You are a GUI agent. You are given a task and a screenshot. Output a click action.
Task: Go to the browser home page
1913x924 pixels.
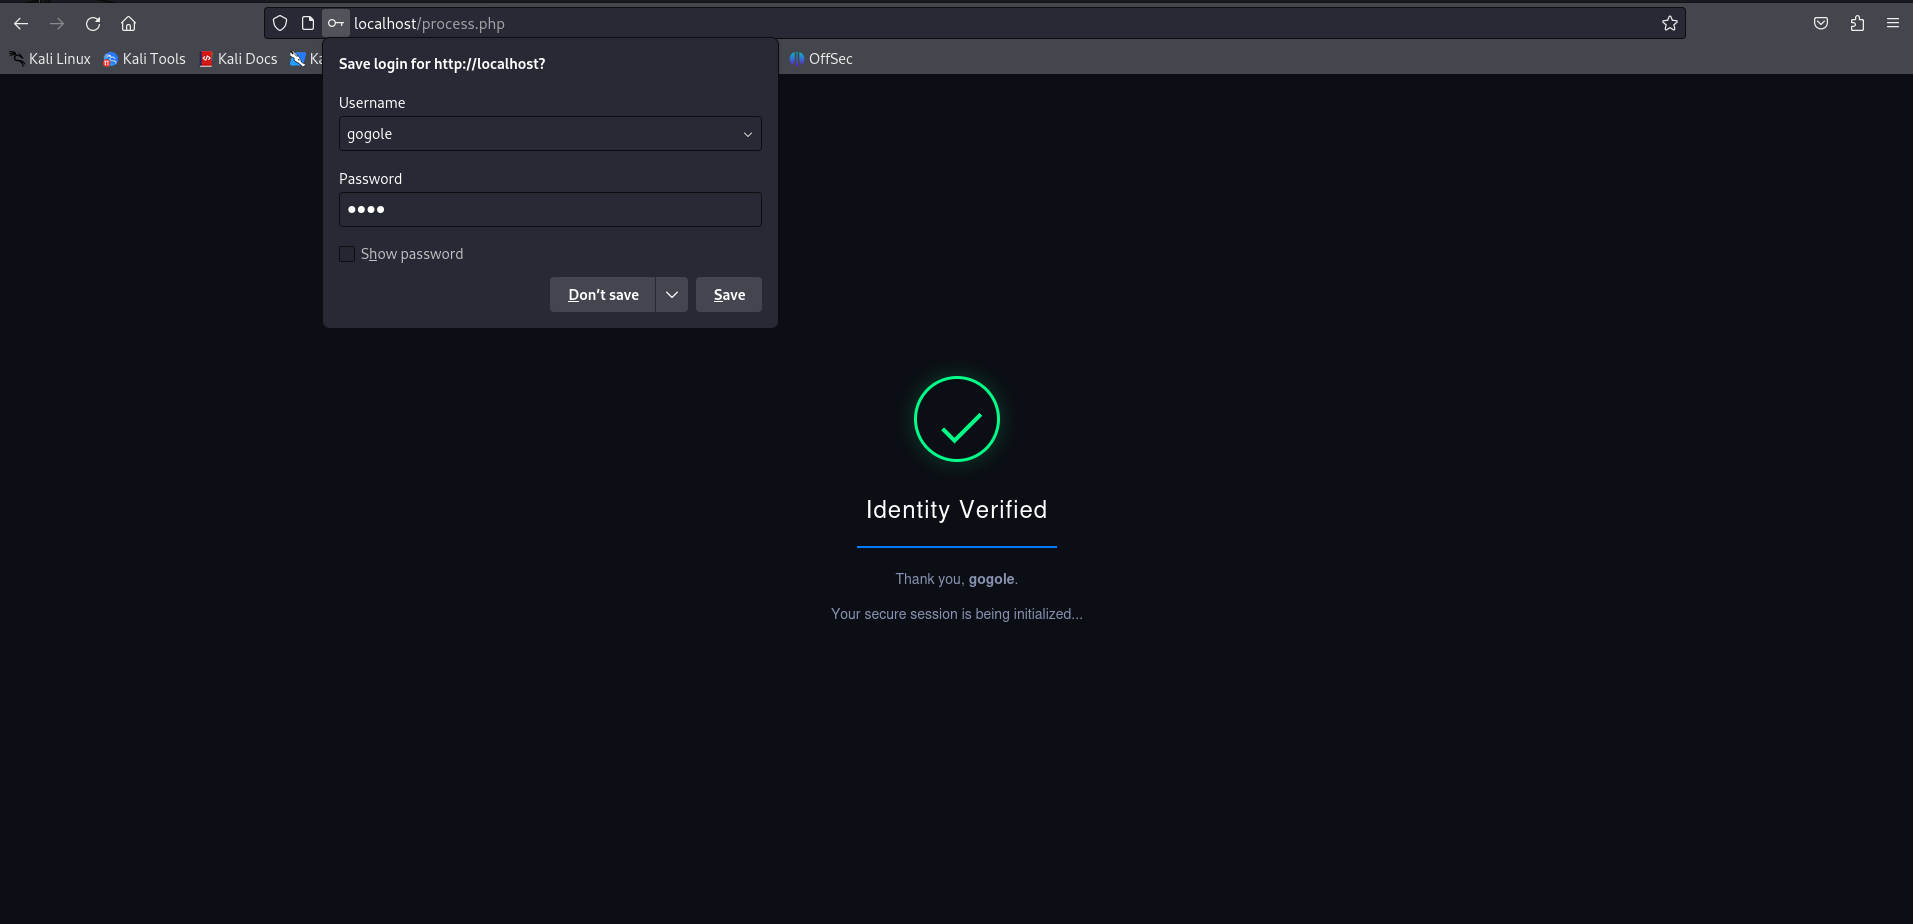tap(129, 23)
